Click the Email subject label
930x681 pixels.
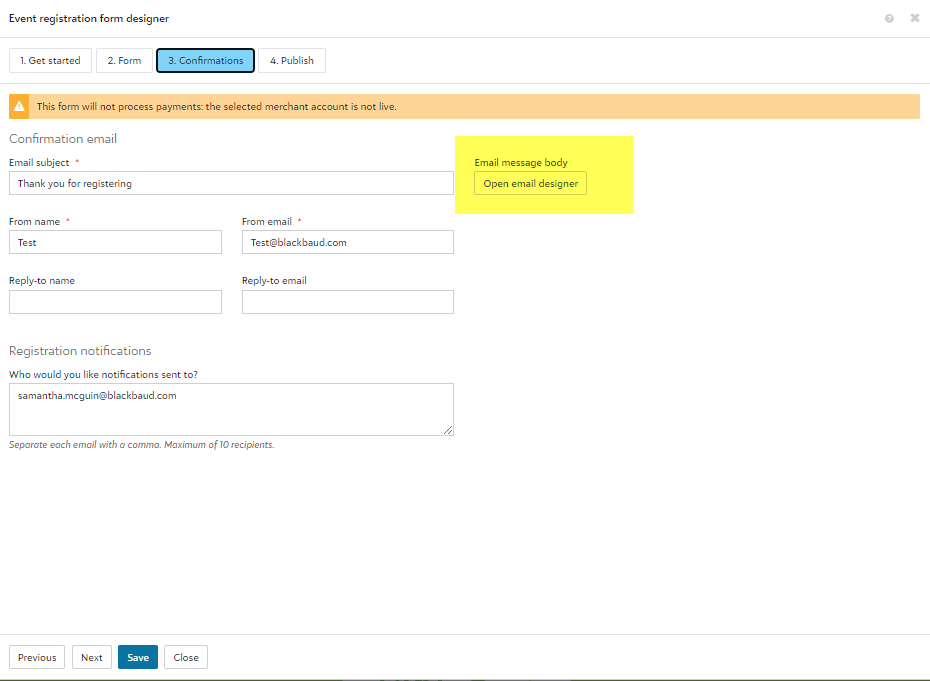coord(39,163)
